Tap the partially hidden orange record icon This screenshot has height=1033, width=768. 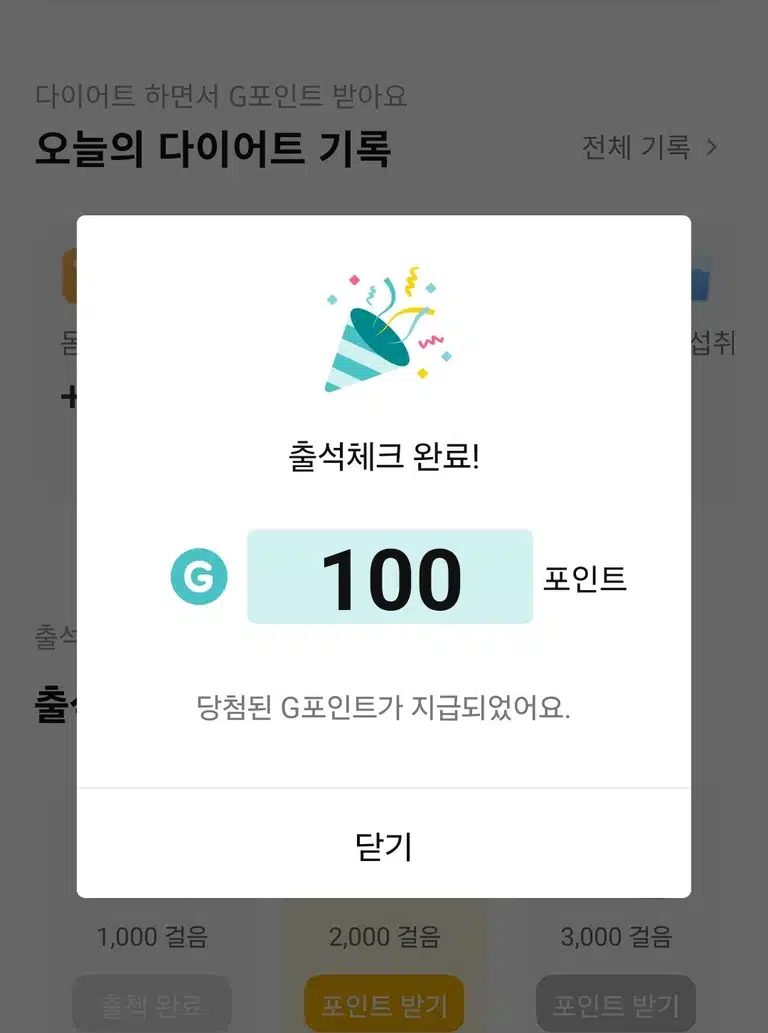coord(69,275)
